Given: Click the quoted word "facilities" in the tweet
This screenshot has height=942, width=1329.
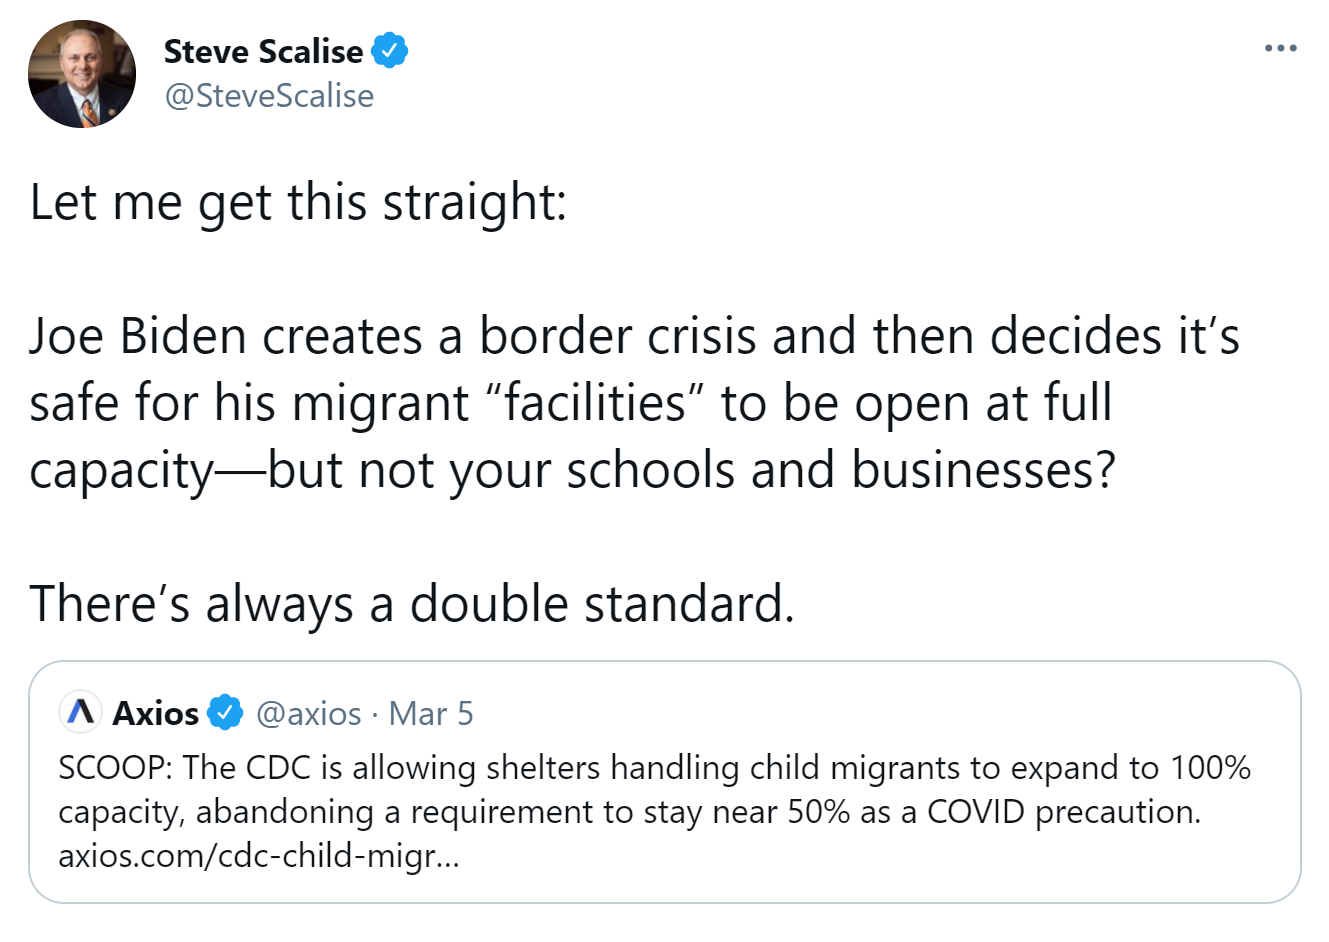Looking at the screenshot, I should coord(594,403).
